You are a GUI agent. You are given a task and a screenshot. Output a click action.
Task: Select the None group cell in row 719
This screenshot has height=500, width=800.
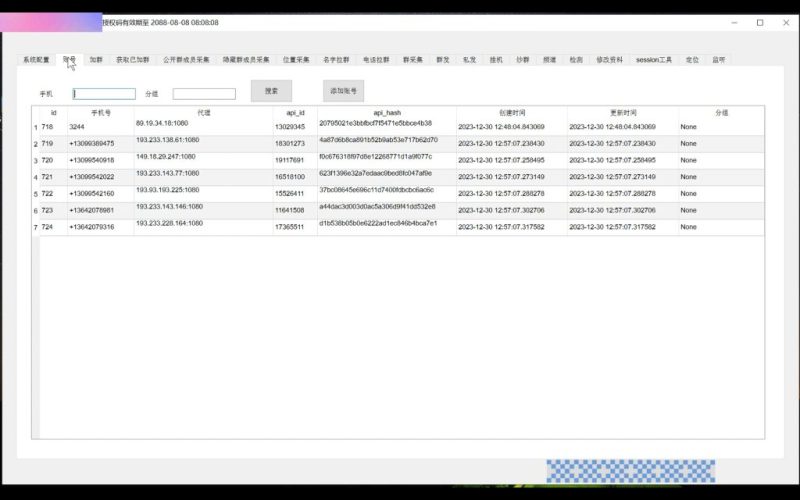pyautogui.click(x=721, y=144)
